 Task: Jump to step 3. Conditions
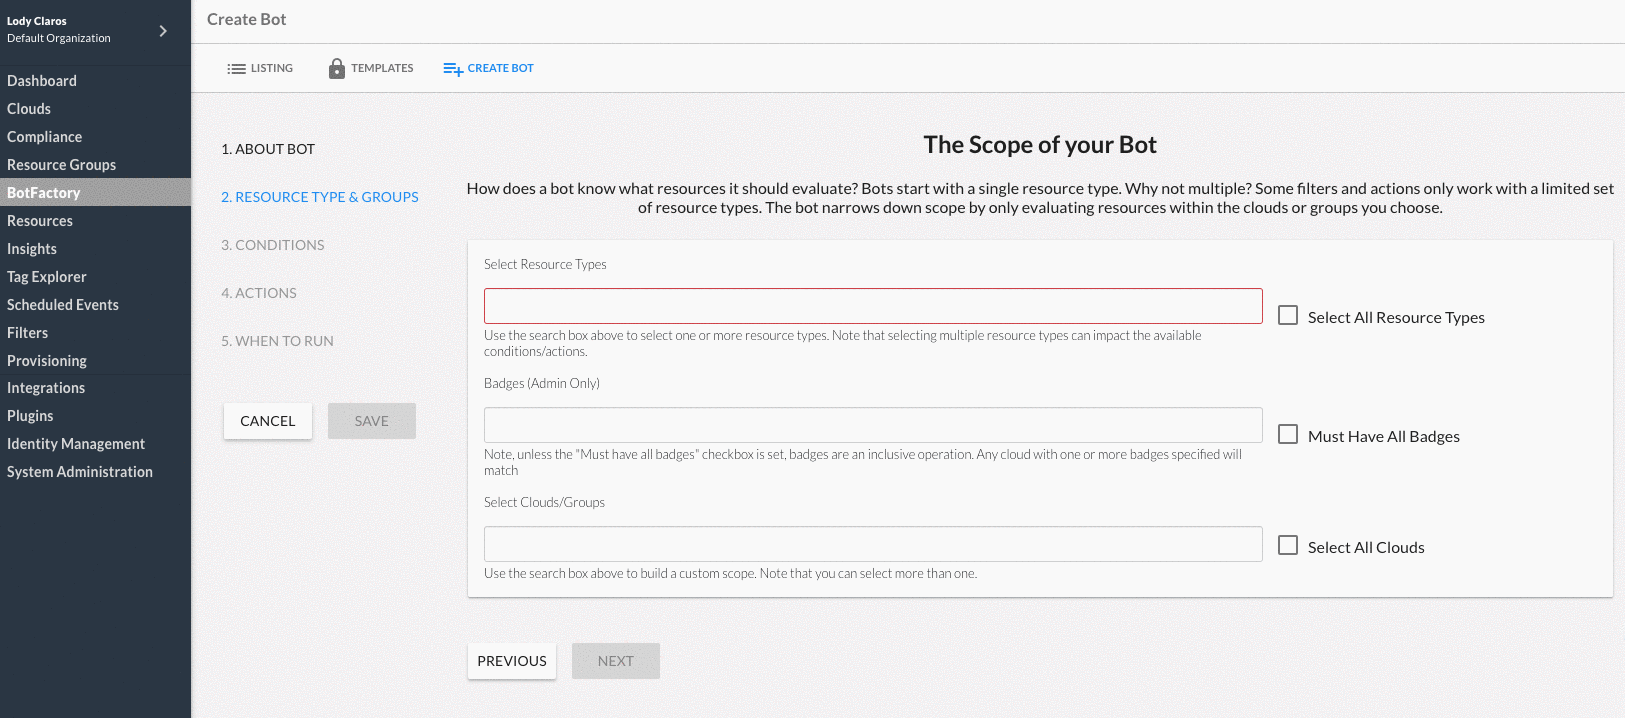[273, 245]
